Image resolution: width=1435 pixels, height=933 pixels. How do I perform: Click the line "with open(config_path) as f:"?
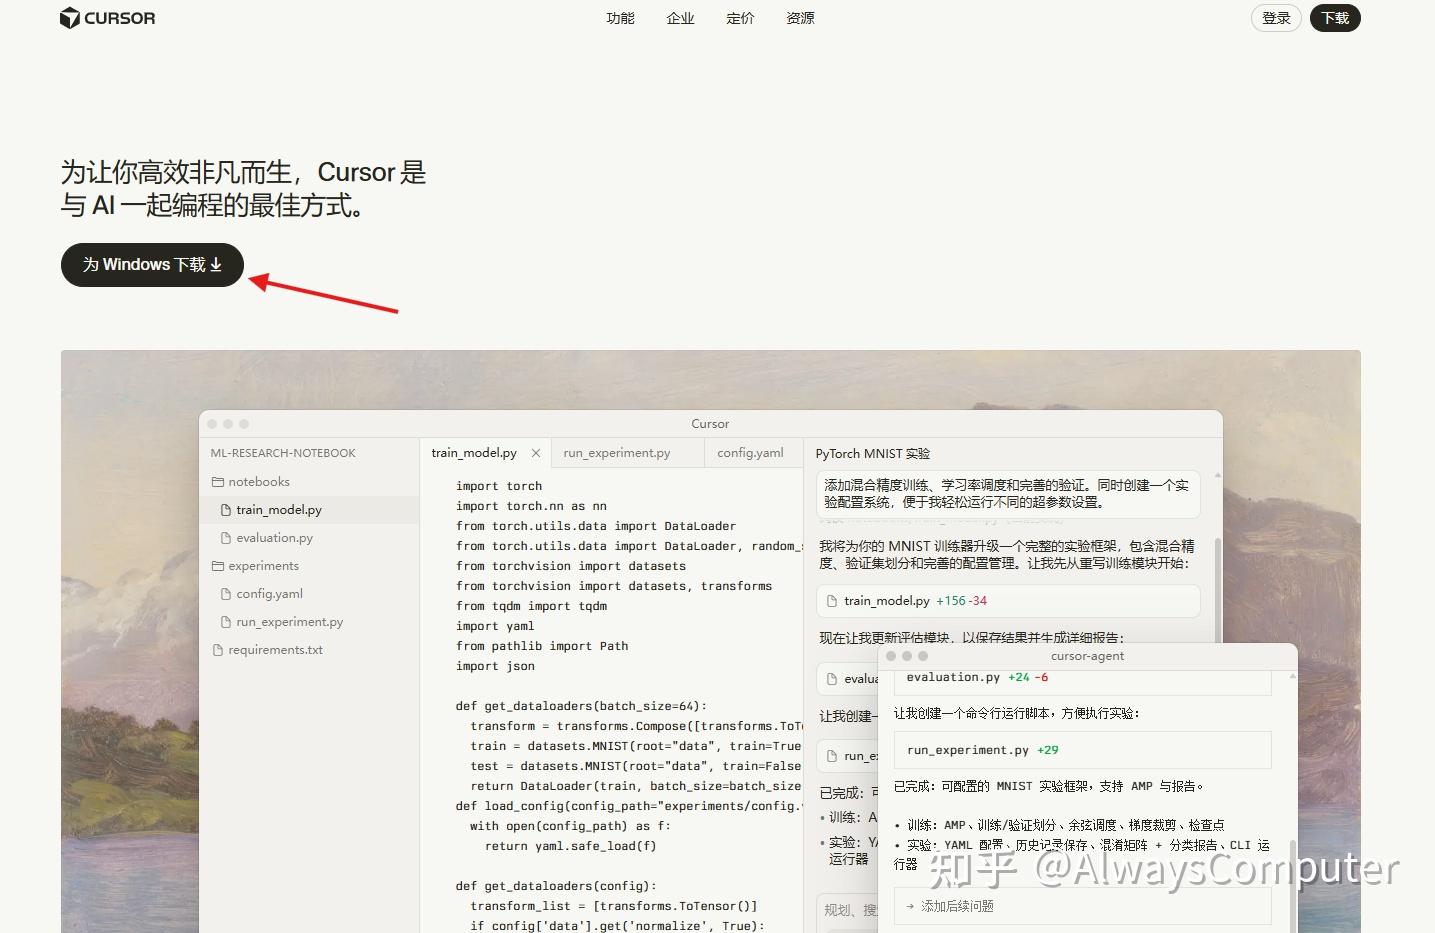pyautogui.click(x=570, y=826)
